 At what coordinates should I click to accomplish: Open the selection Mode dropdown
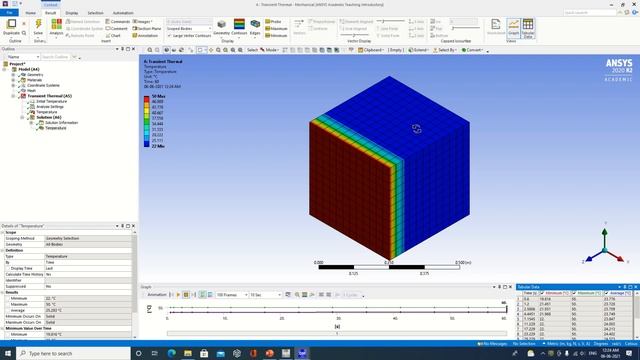pos(269,50)
